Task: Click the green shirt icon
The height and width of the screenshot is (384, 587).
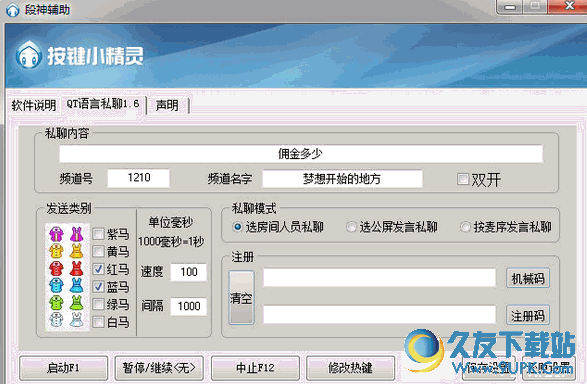Action: [56, 303]
